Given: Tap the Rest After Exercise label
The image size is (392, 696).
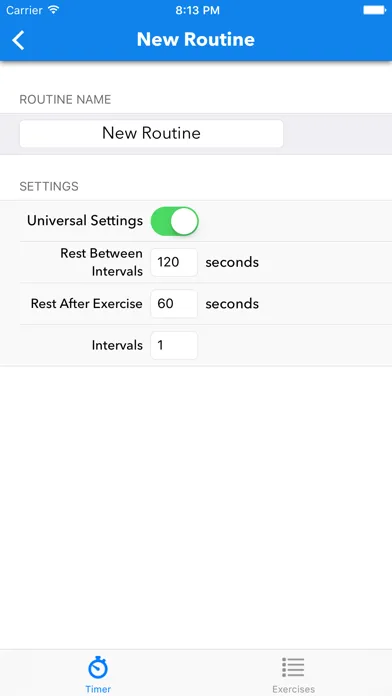Looking at the screenshot, I should pyautogui.click(x=87, y=304).
